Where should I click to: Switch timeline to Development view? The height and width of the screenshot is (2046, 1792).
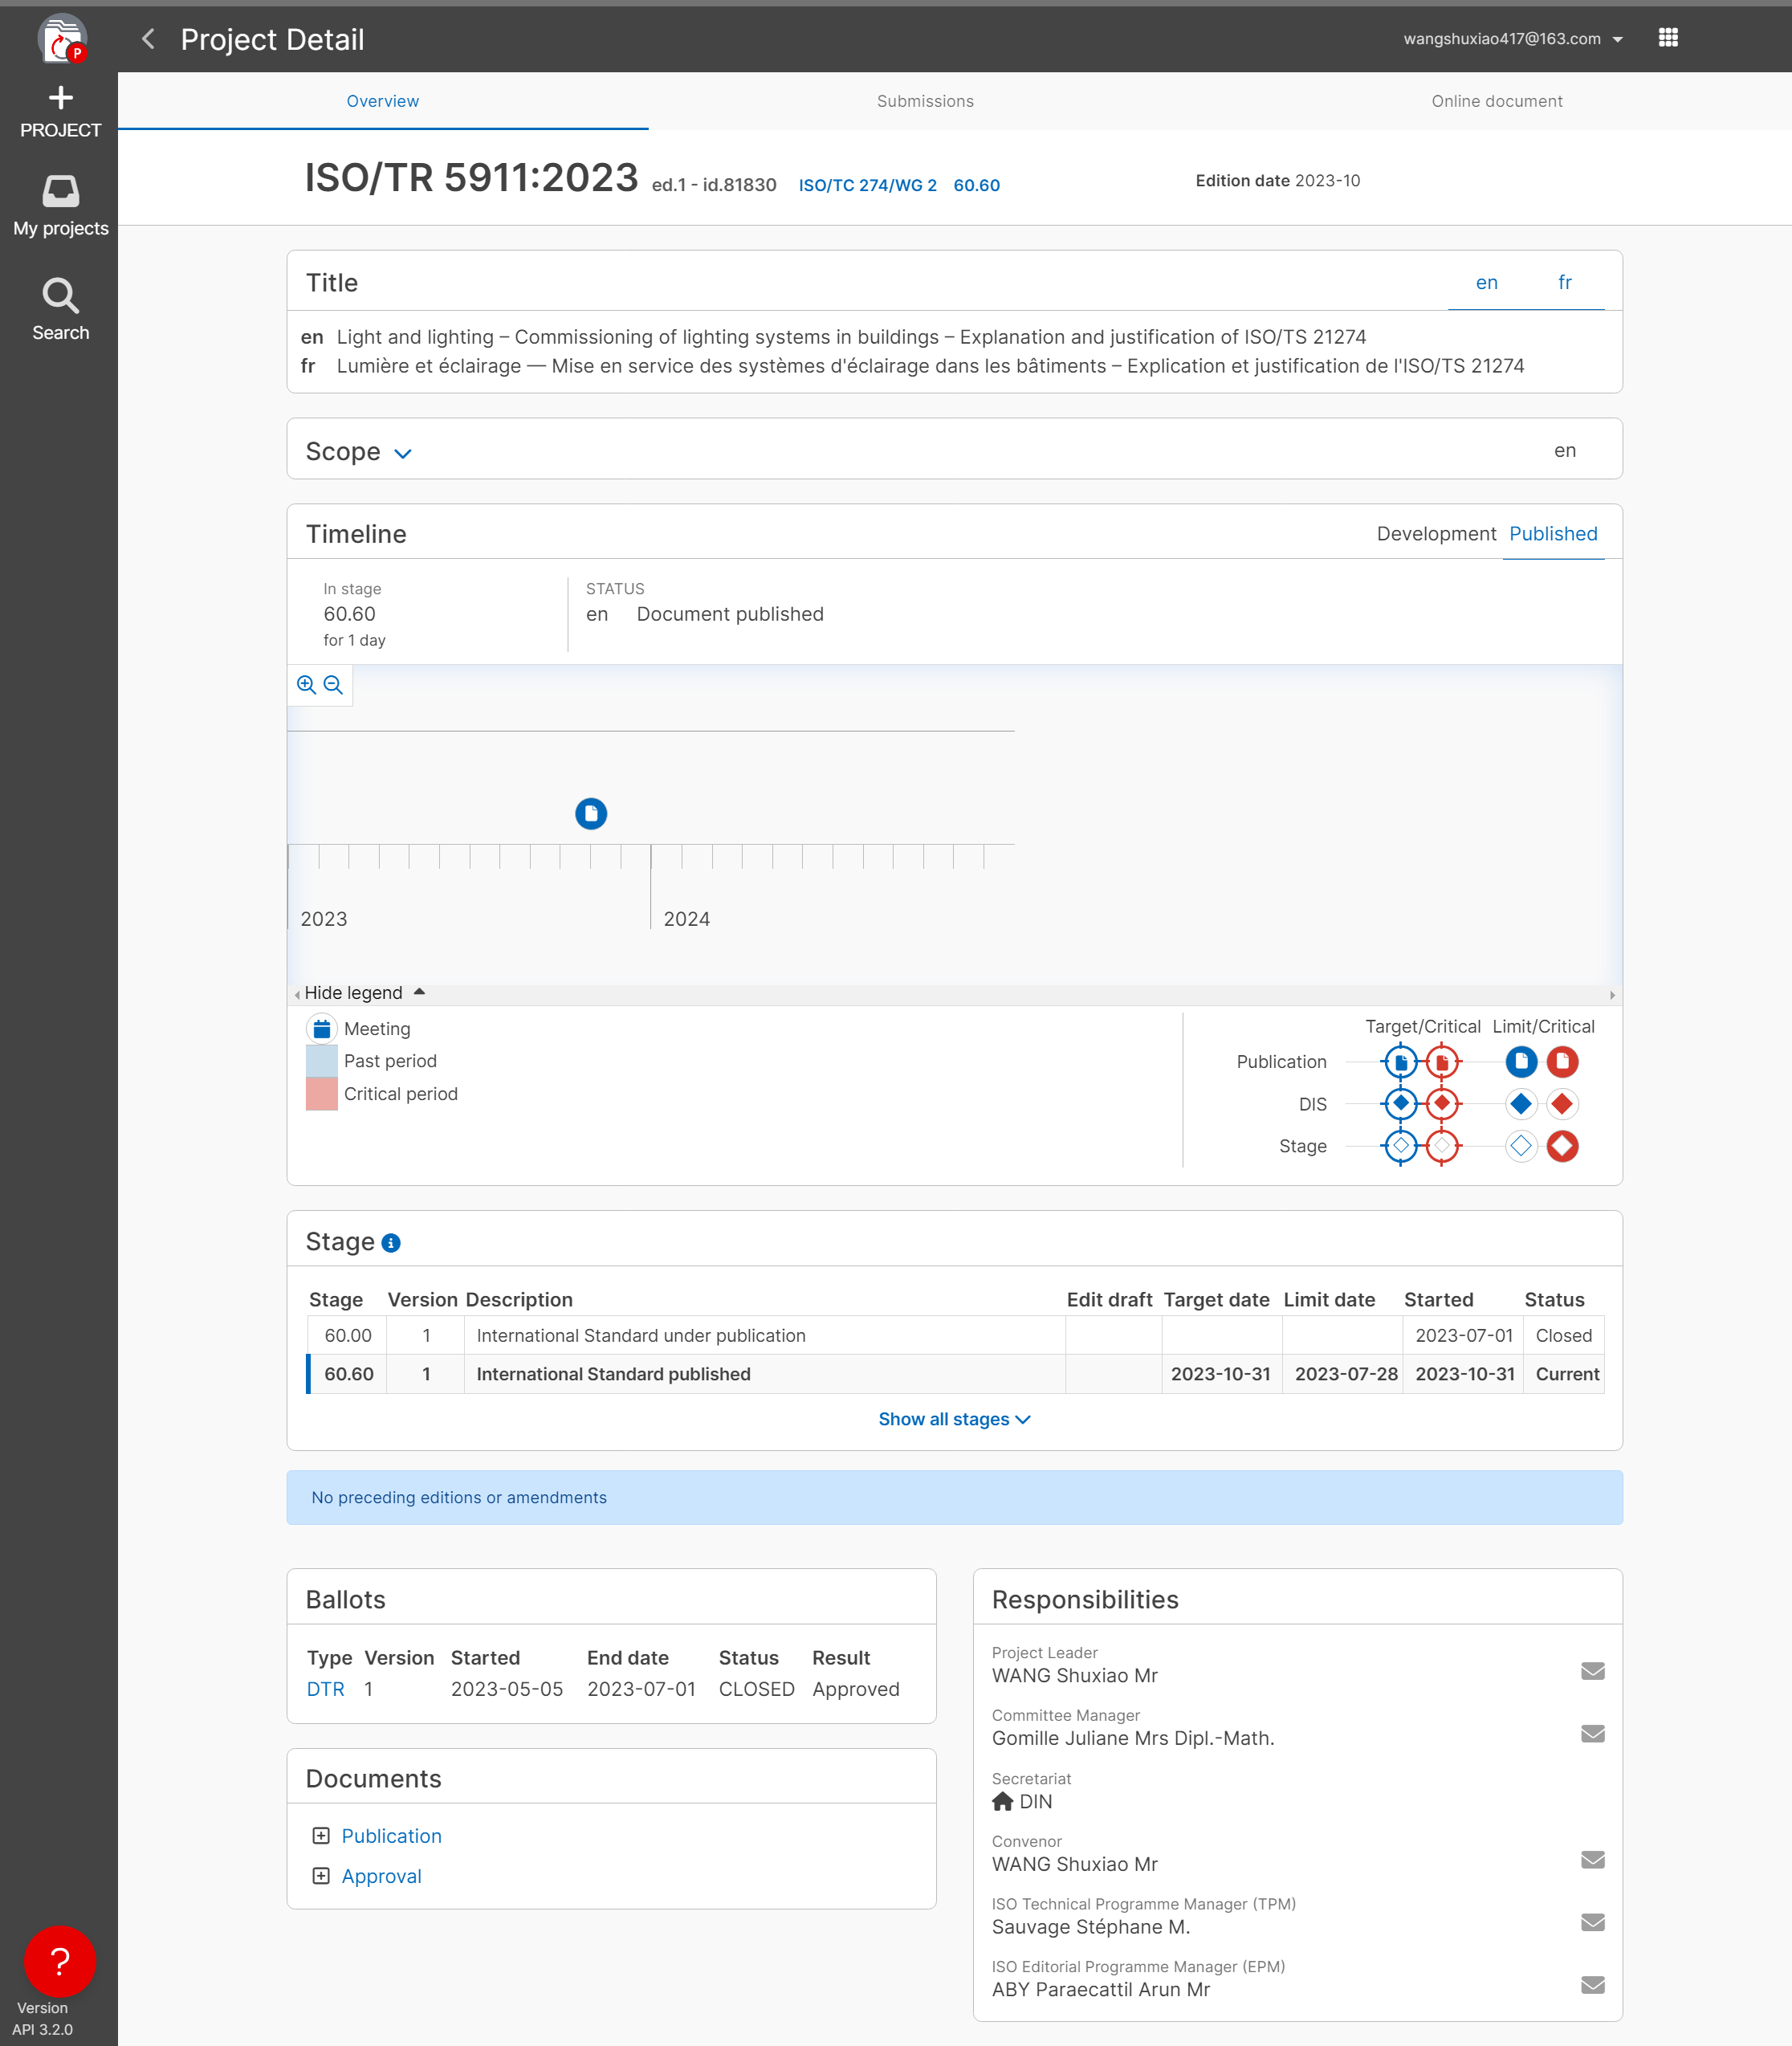point(1436,534)
